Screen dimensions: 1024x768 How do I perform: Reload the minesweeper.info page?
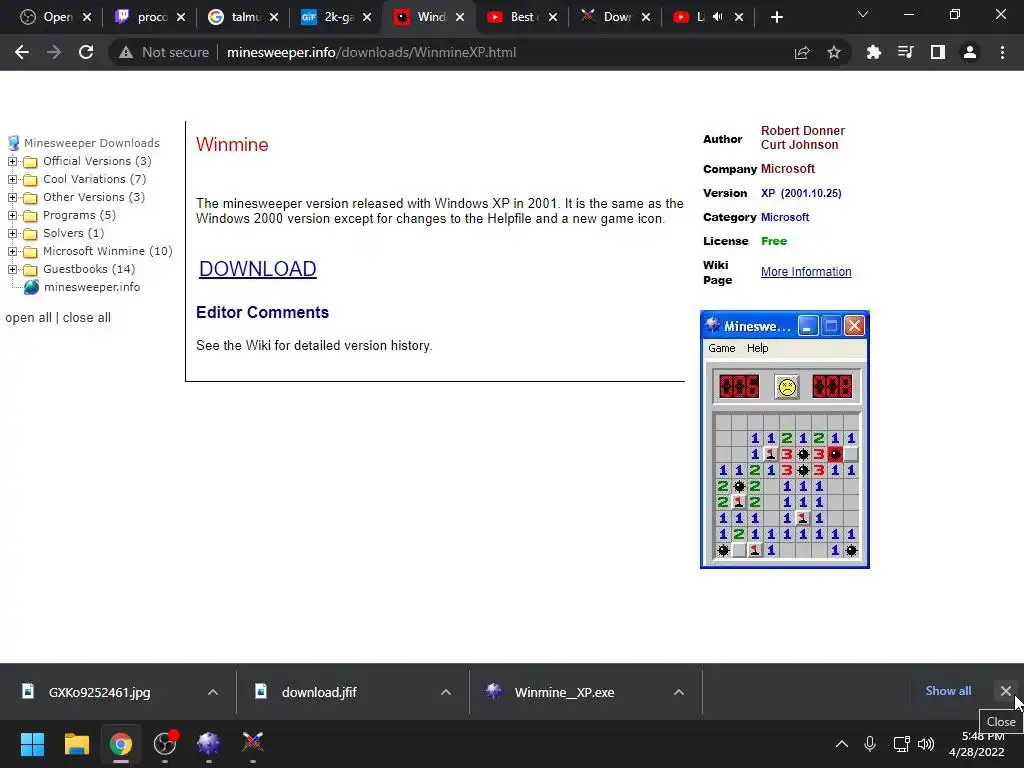86,52
